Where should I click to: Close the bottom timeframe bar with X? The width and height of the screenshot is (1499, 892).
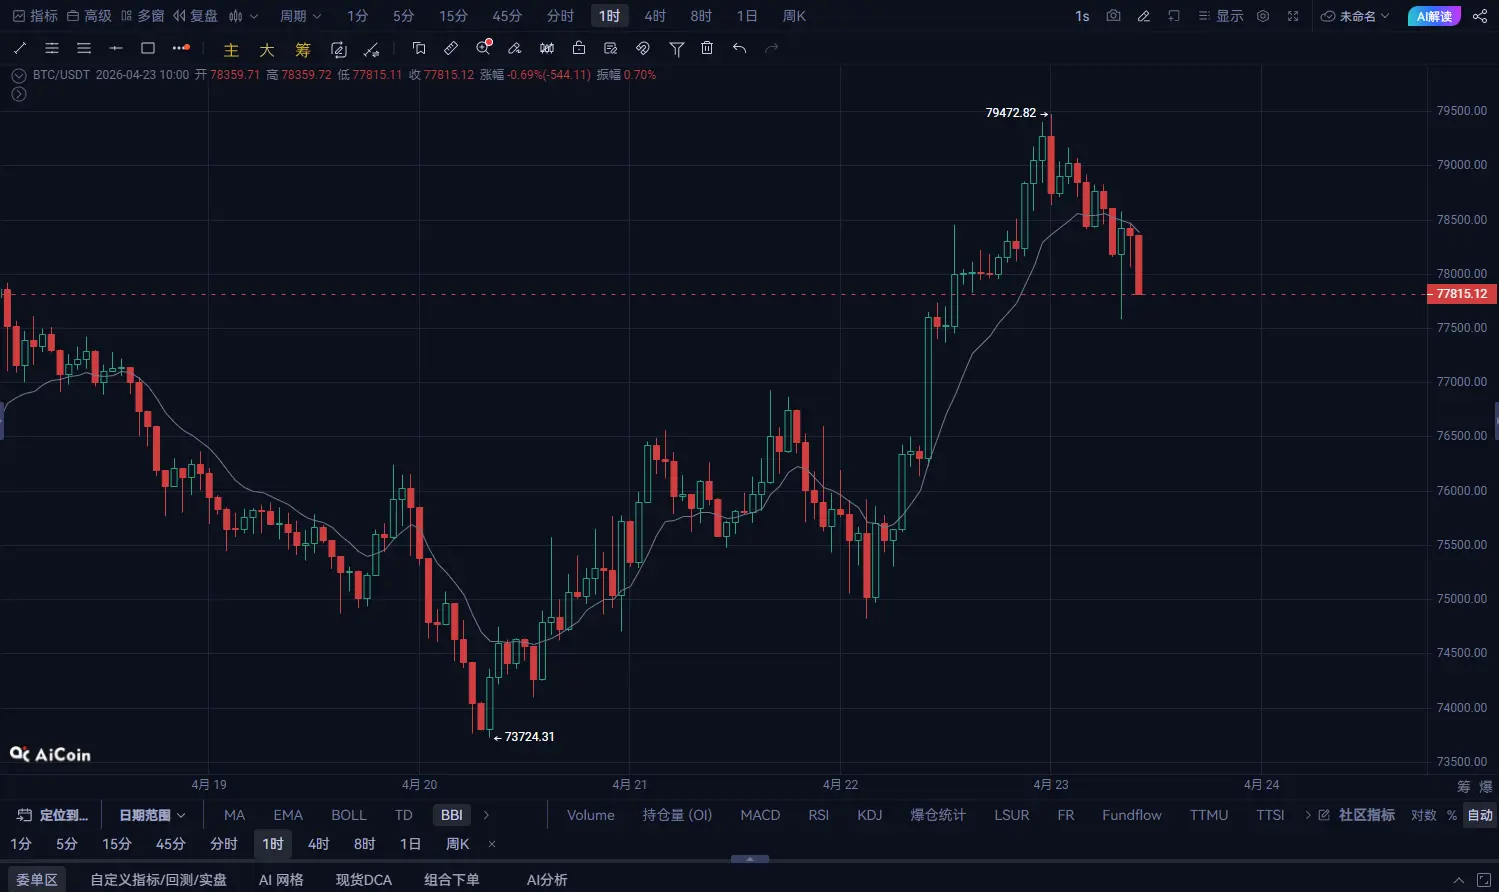(x=492, y=844)
